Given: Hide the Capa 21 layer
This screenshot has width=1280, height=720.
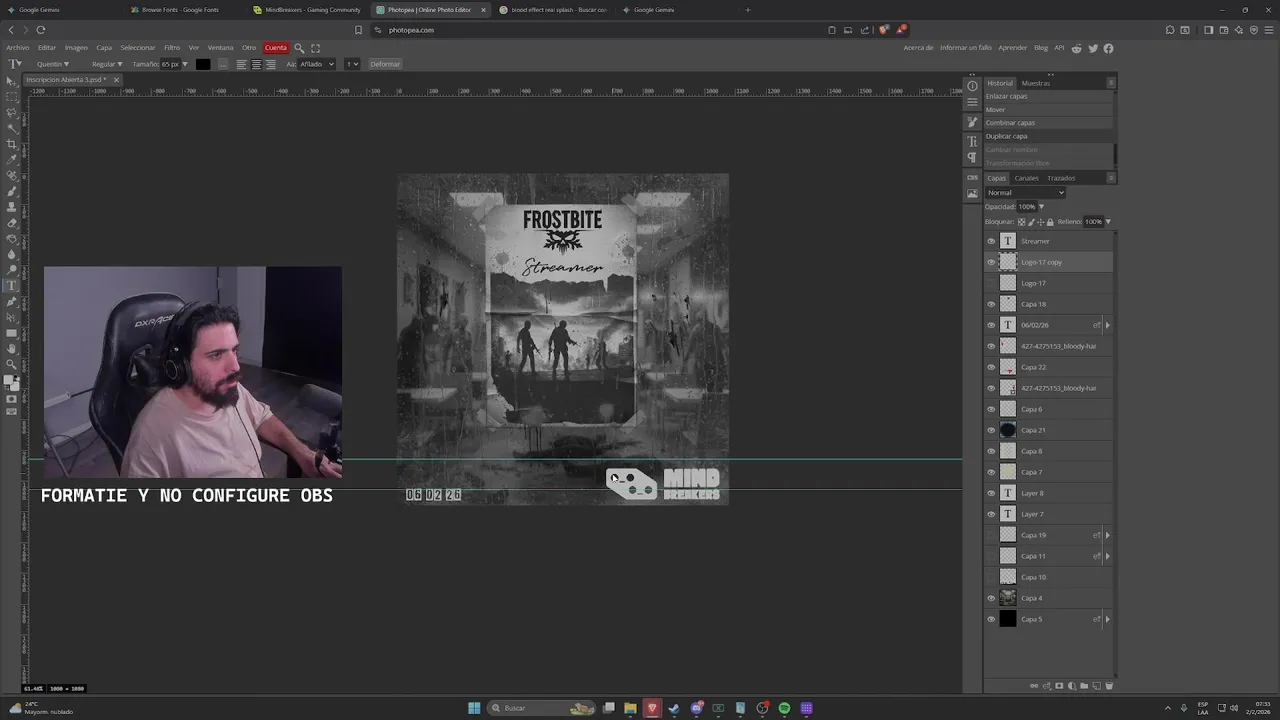Looking at the screenshot, I should (x=991, y=430).
